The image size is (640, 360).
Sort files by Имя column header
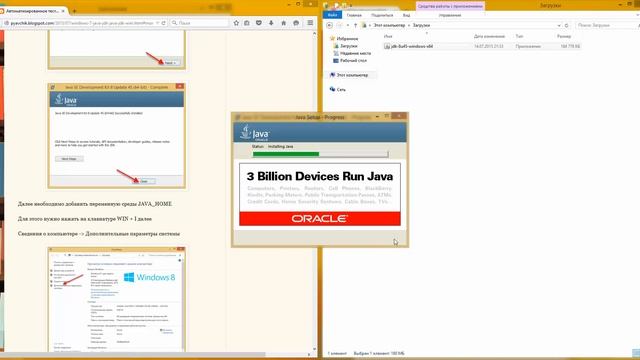(388, 37)
